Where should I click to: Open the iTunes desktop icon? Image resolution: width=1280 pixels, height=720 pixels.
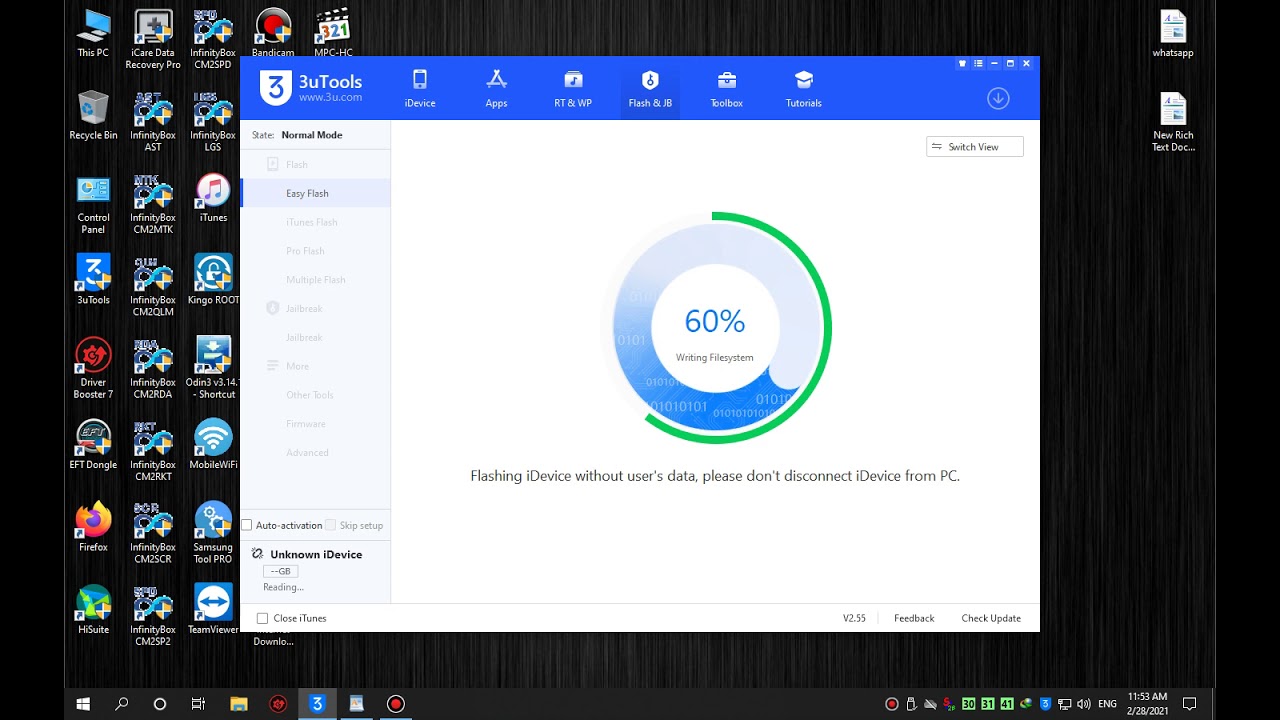[213, 197]
